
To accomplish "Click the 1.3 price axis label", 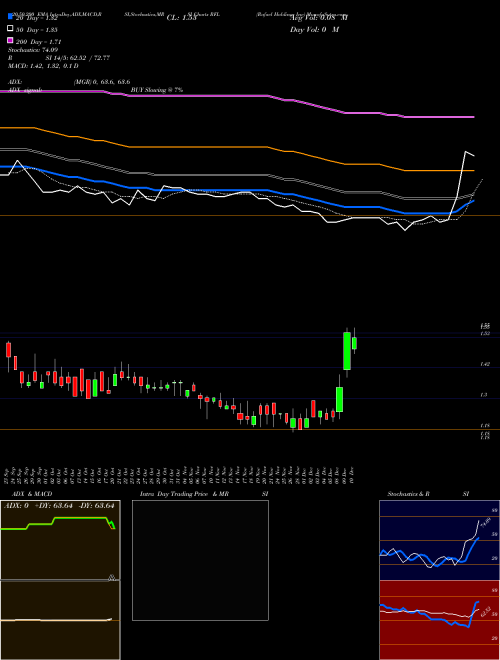I will coord(484,395).
